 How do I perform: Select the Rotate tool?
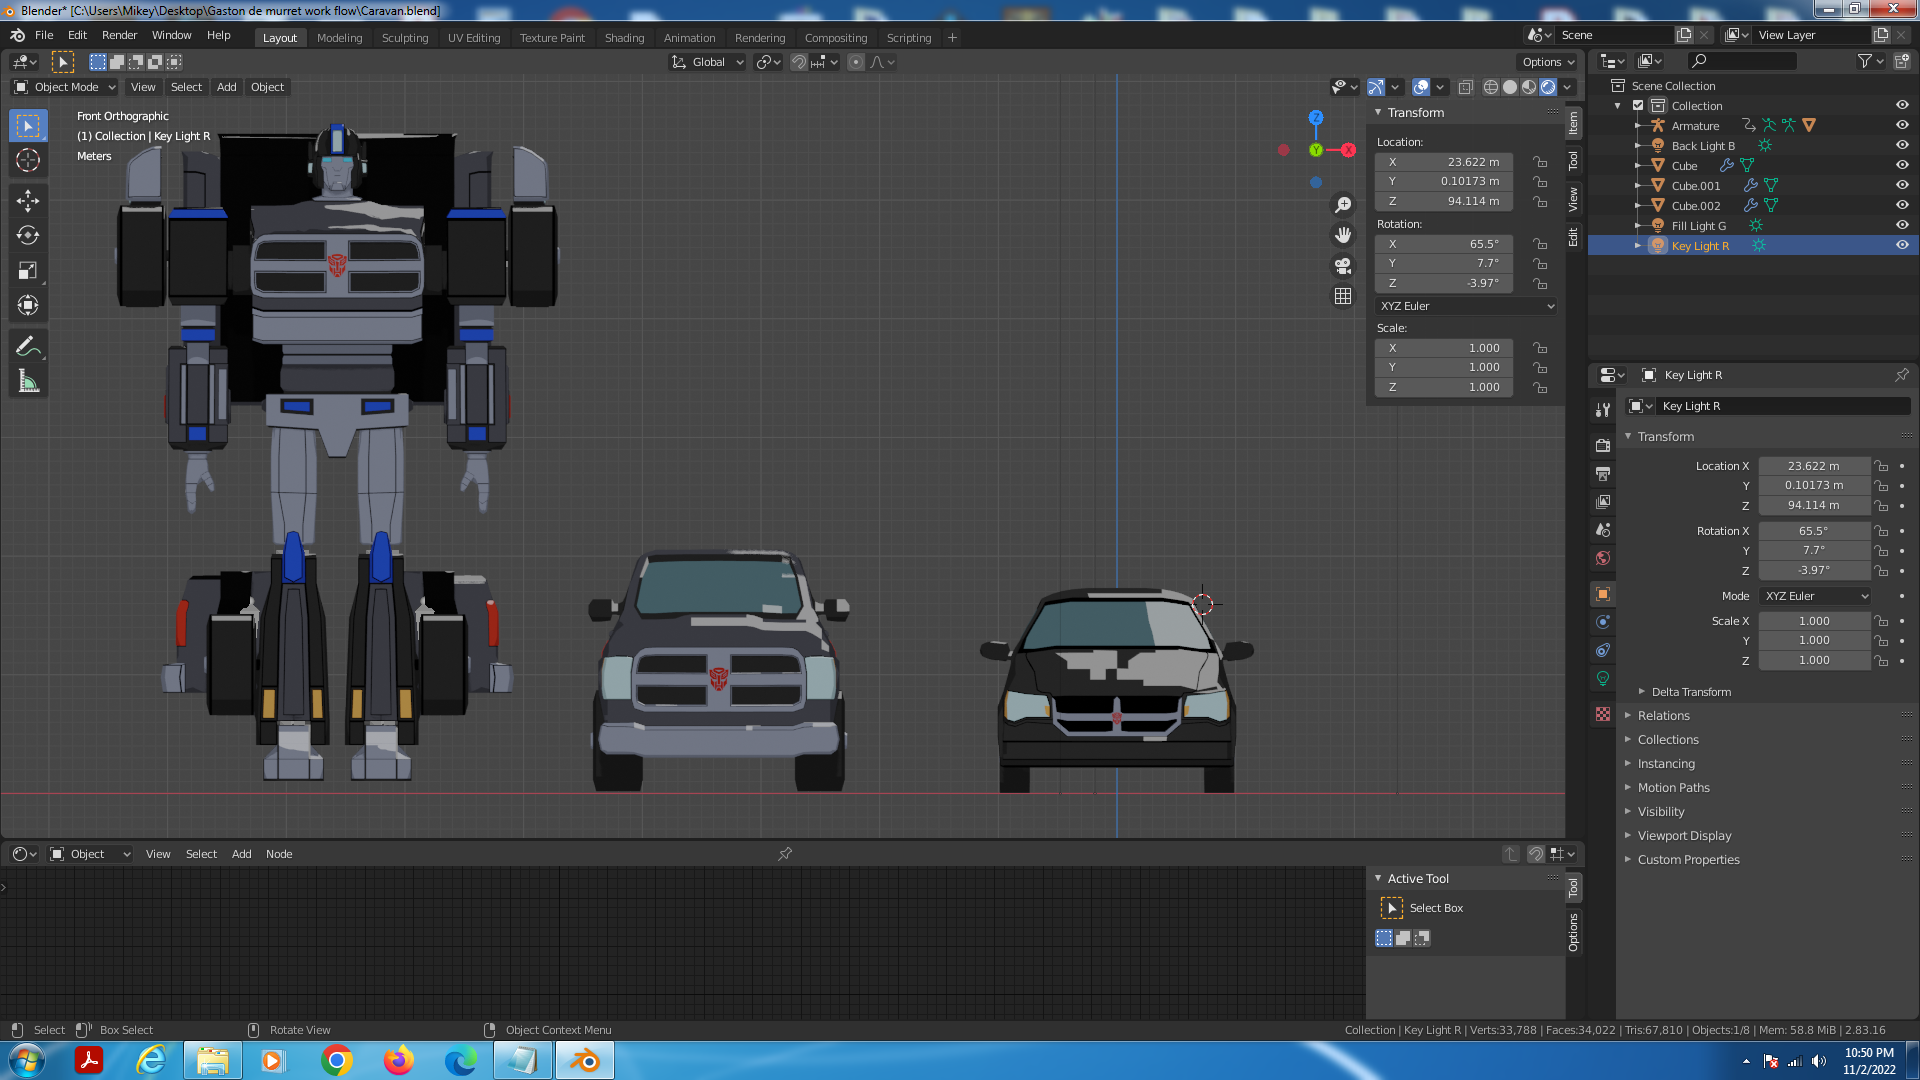[28, 236]
